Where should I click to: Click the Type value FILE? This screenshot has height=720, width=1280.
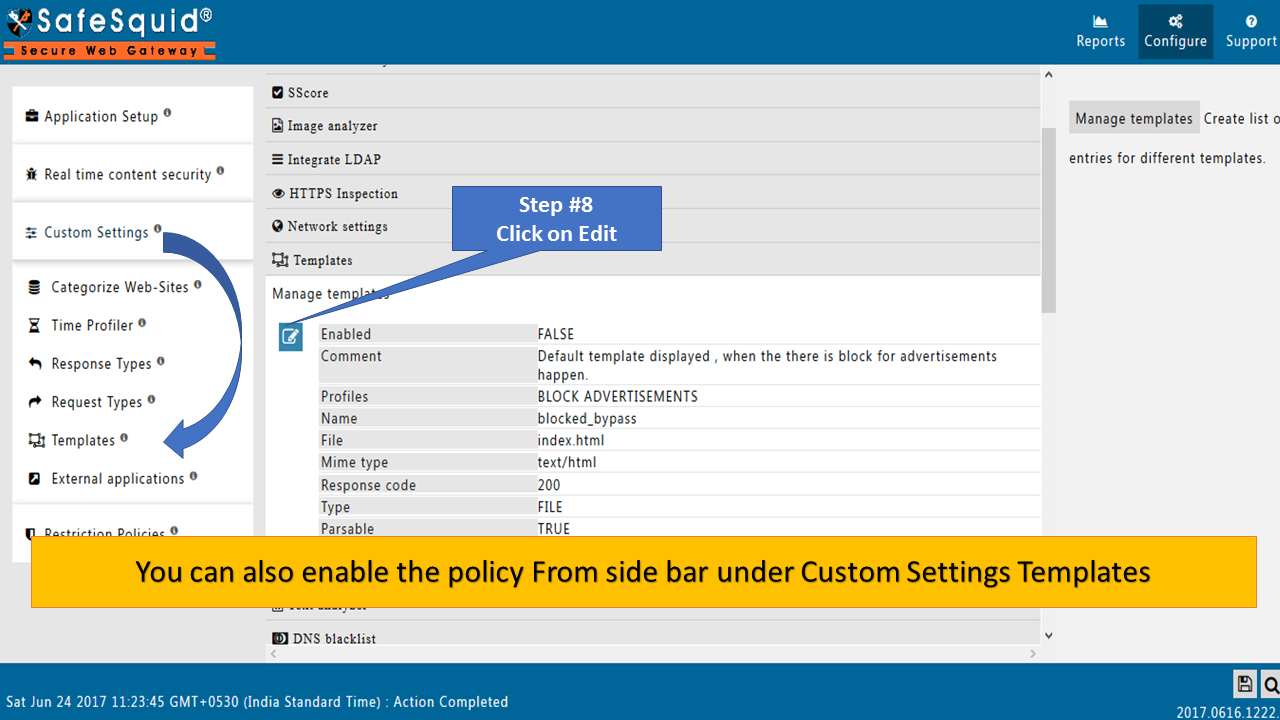550,507
